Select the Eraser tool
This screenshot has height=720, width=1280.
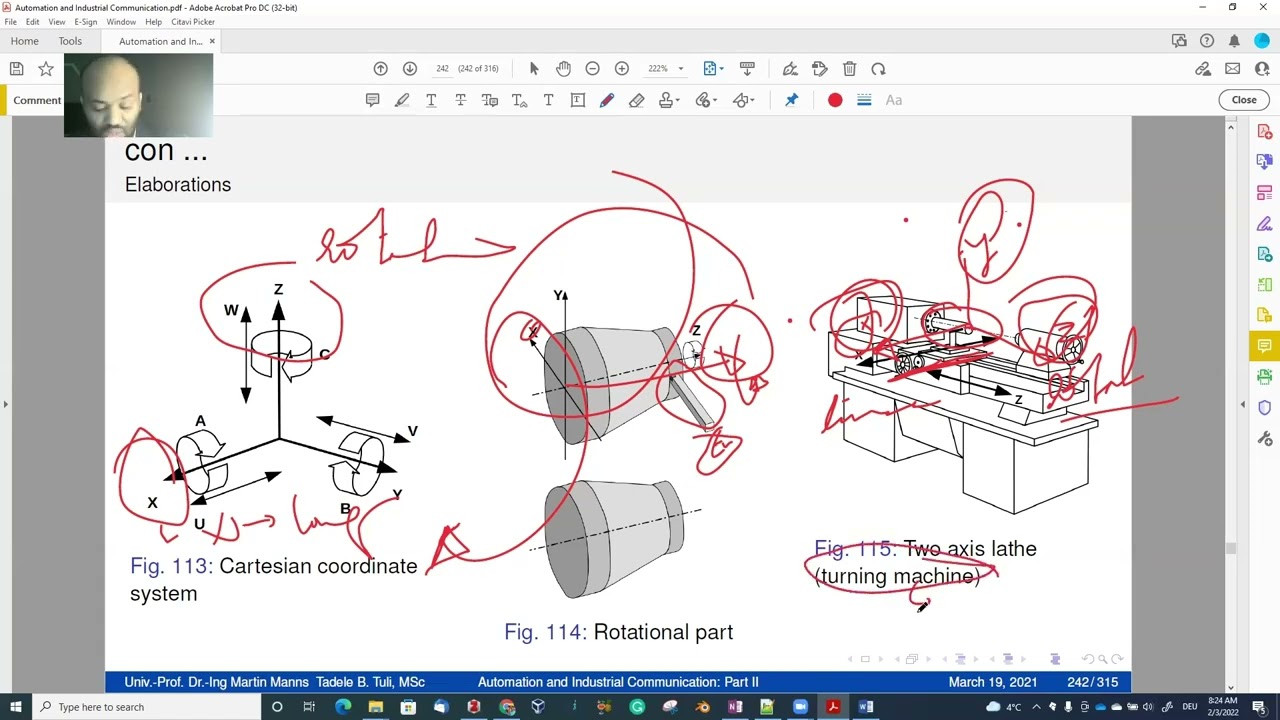[636, 100]
